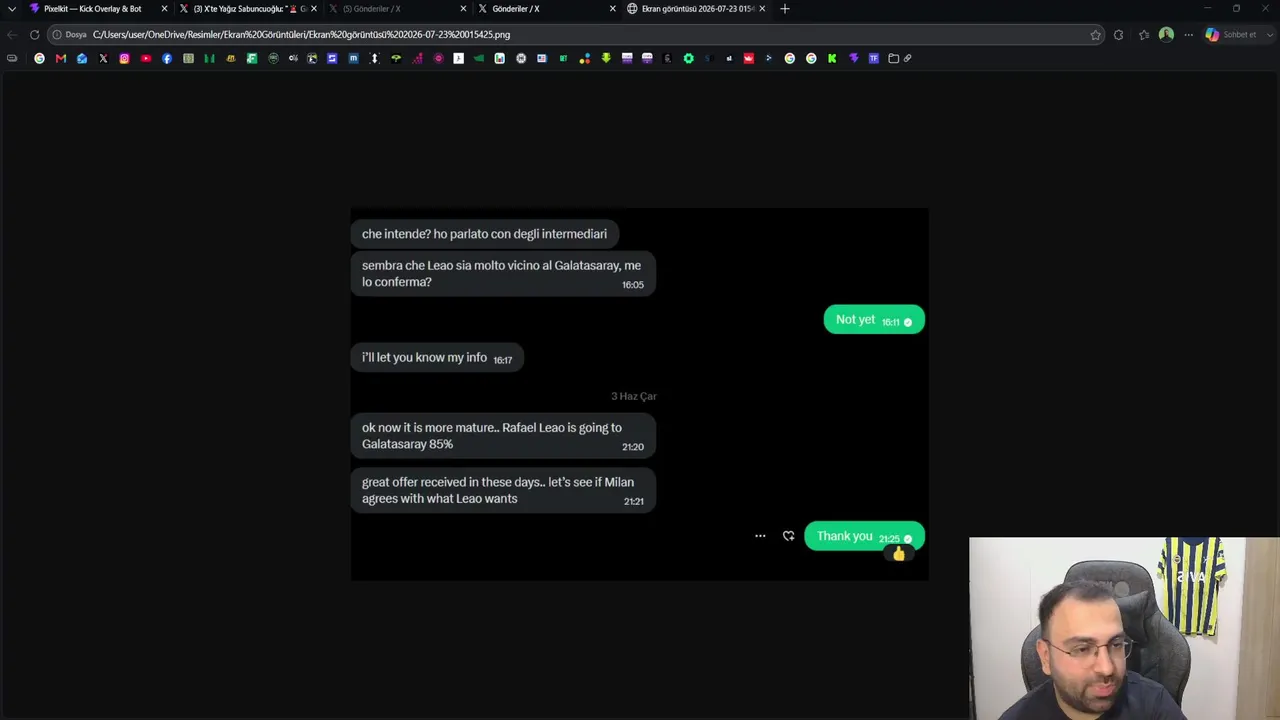1280x720 pixels.
Task: Click the 'Rafael Leao is going to Galatasaray' message
Action: coord(503,436)
